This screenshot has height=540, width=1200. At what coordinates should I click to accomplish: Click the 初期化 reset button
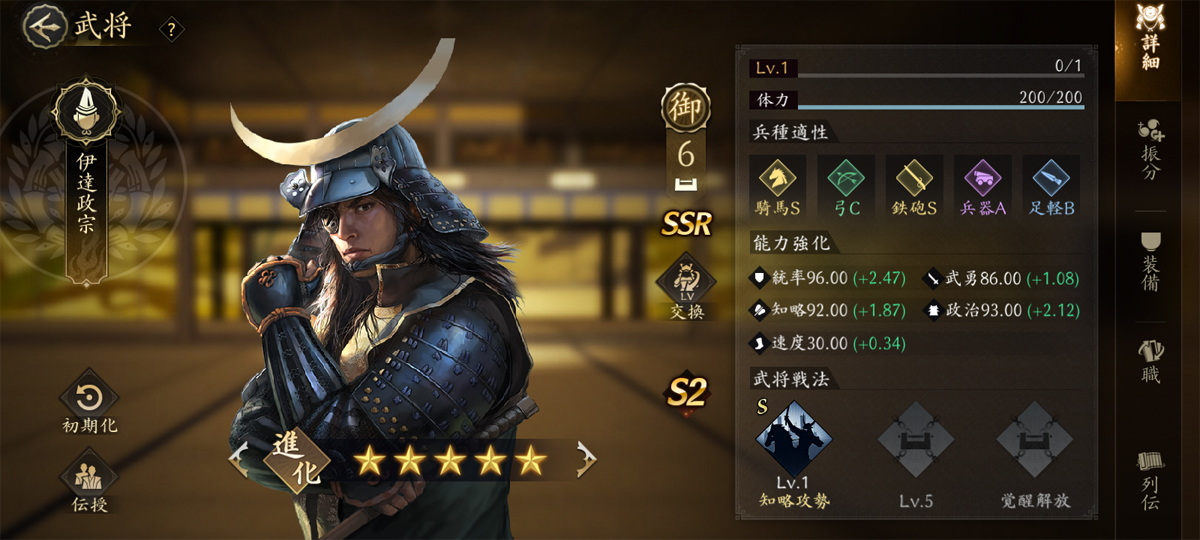(89, 405)
